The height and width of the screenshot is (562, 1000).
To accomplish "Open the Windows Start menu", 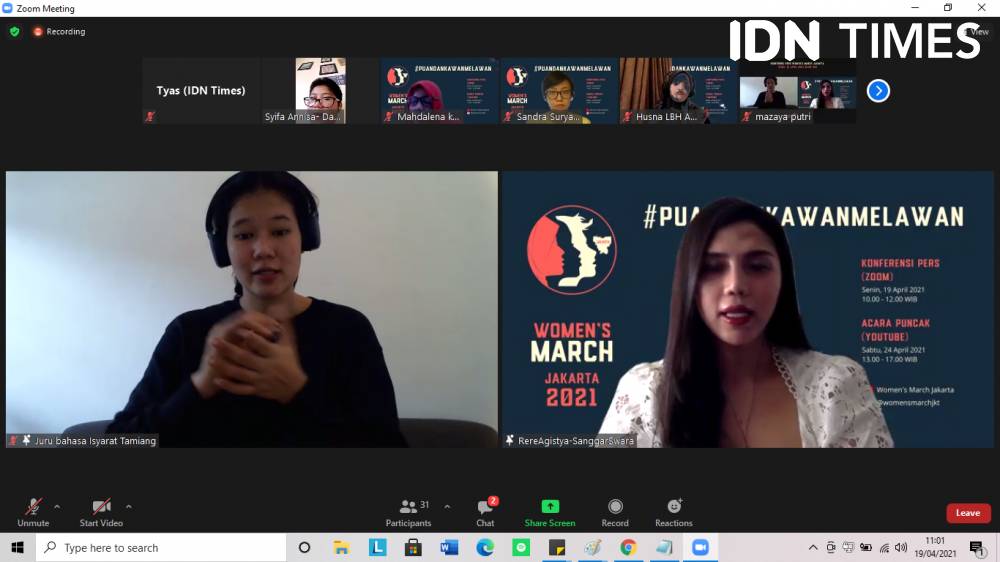I will (17, 547).
